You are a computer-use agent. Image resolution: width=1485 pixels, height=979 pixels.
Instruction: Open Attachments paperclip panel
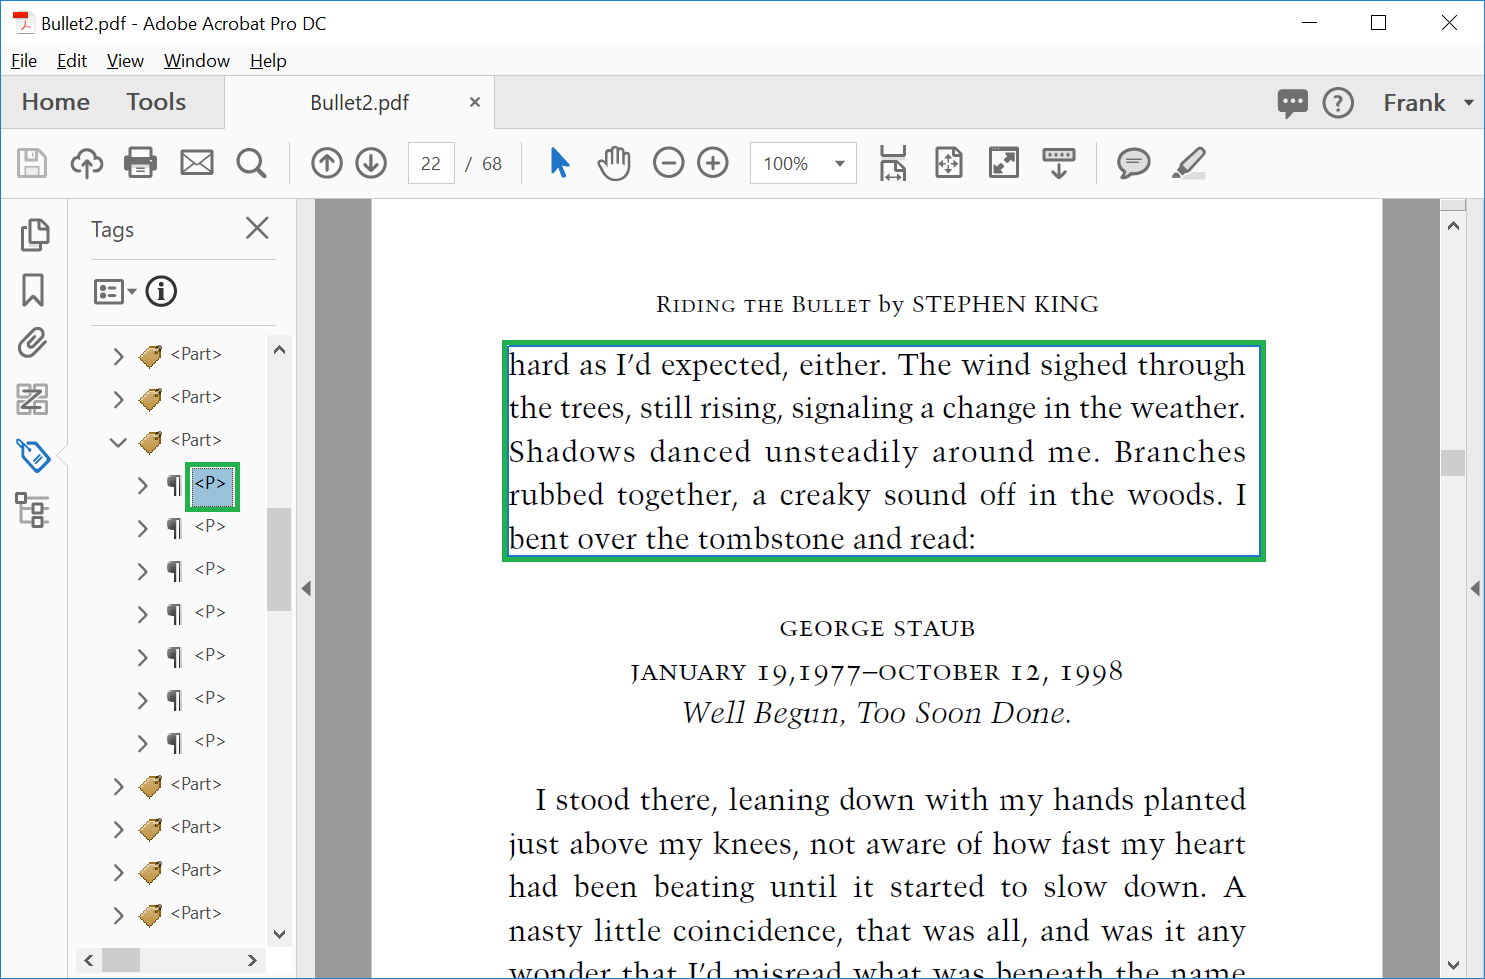pyautogui.click(x=33, y=344)
